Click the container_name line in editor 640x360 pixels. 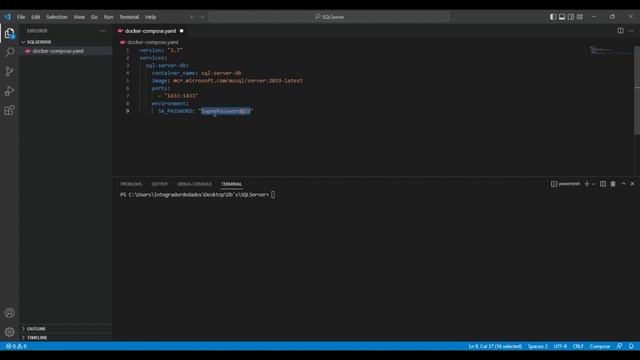pyautogui.click(x=196, y=73)
